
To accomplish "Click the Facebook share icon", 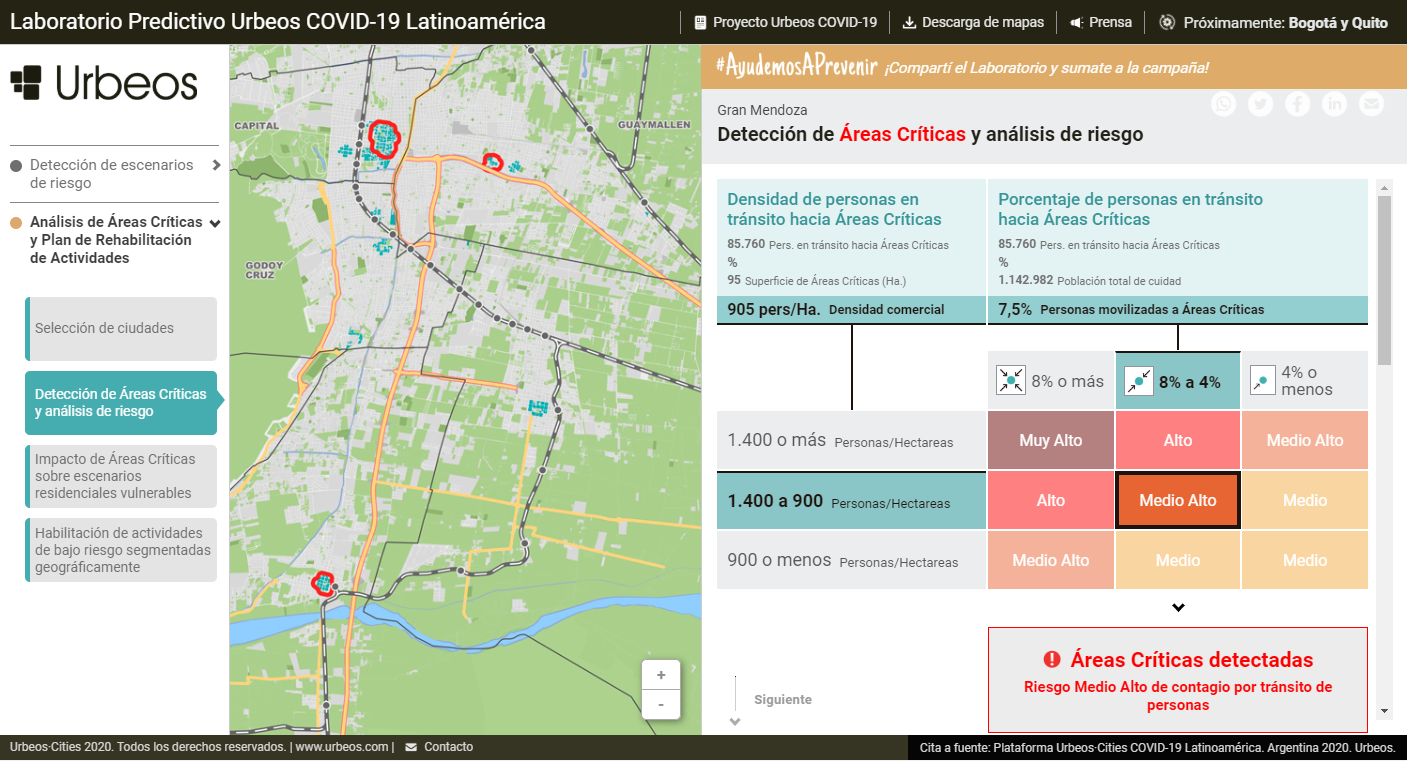I will (x=1297, y=104).
